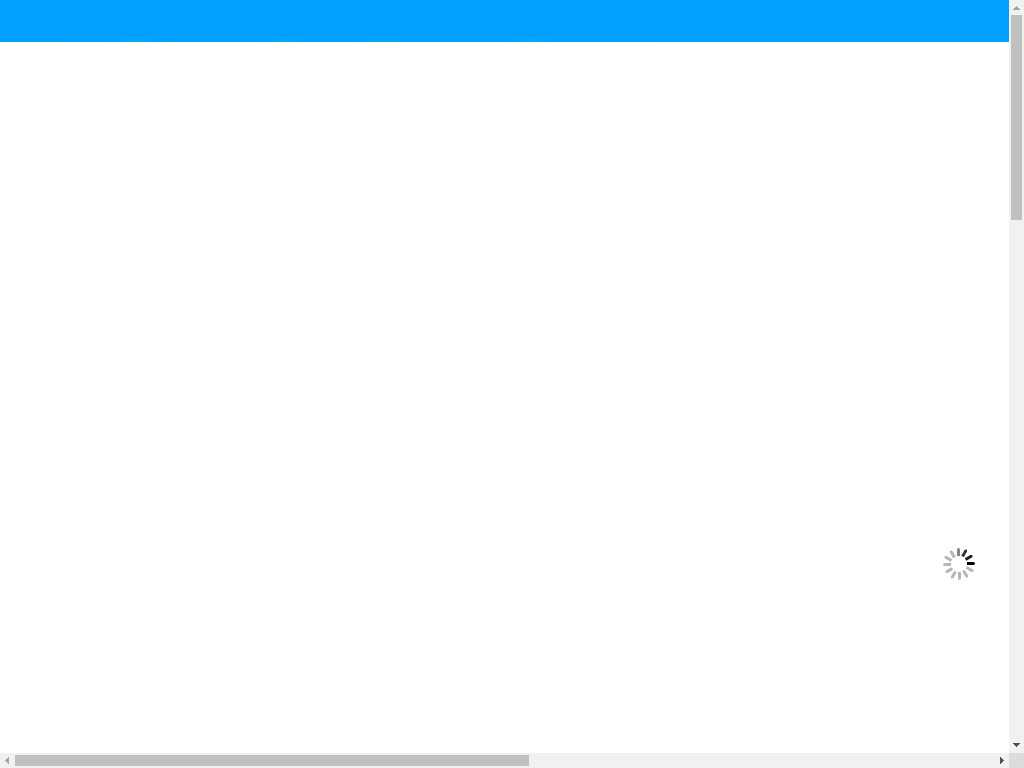Viewport: 1024px width, 768px height.
Task: Click the horizontal scrollbar left arrow
Action: [x=7, y=760]
